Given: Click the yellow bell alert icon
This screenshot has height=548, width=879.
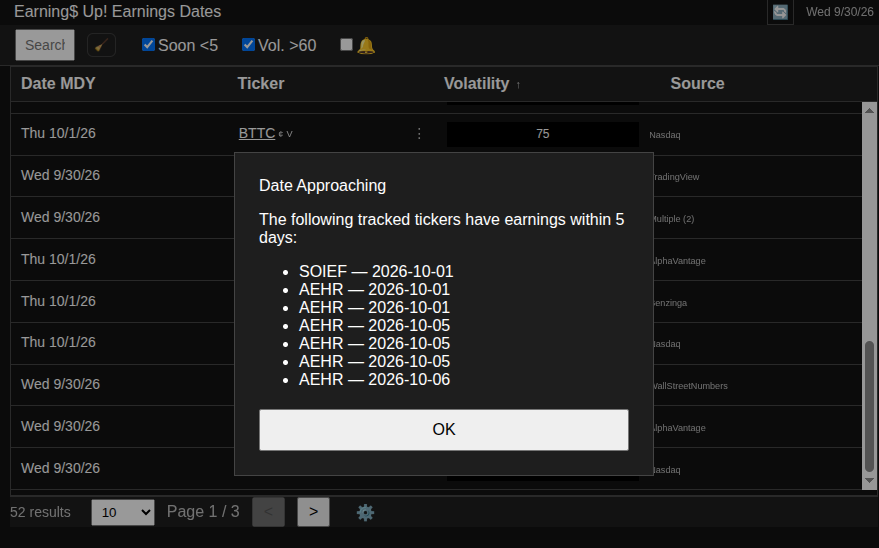Looking at the screenshot, I should tap(366, 45).
